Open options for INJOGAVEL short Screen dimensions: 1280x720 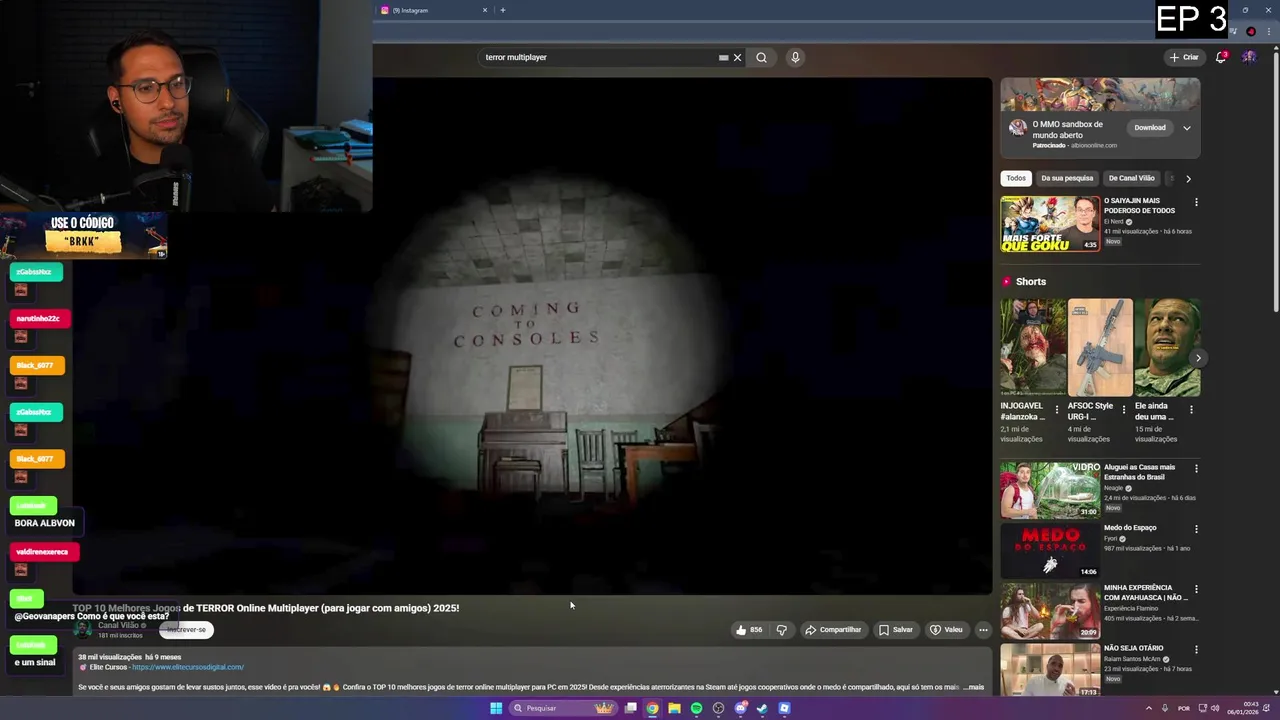pyautogui.click(x=1057, y=409)
